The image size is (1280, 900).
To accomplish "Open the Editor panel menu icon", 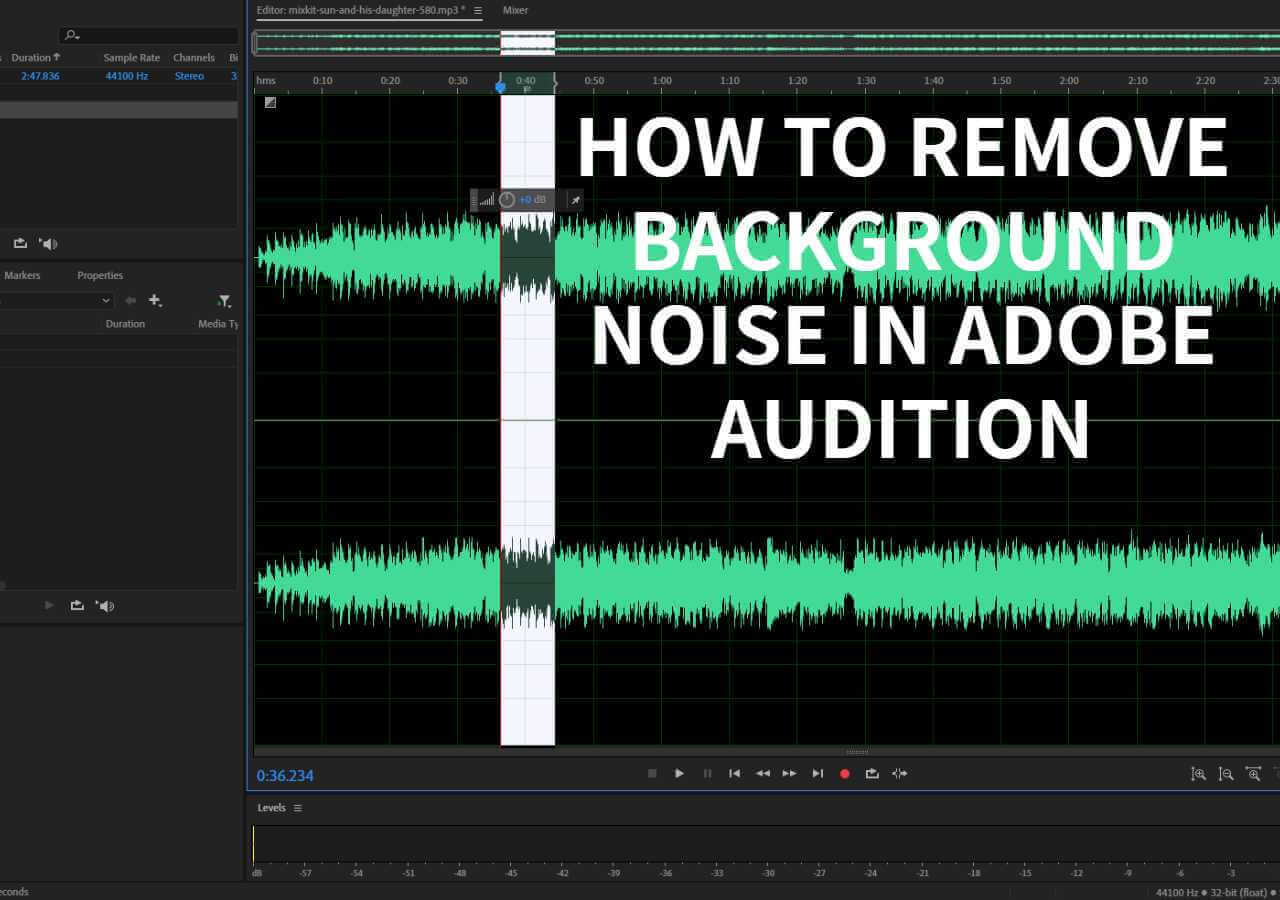I will coord(478,10).
